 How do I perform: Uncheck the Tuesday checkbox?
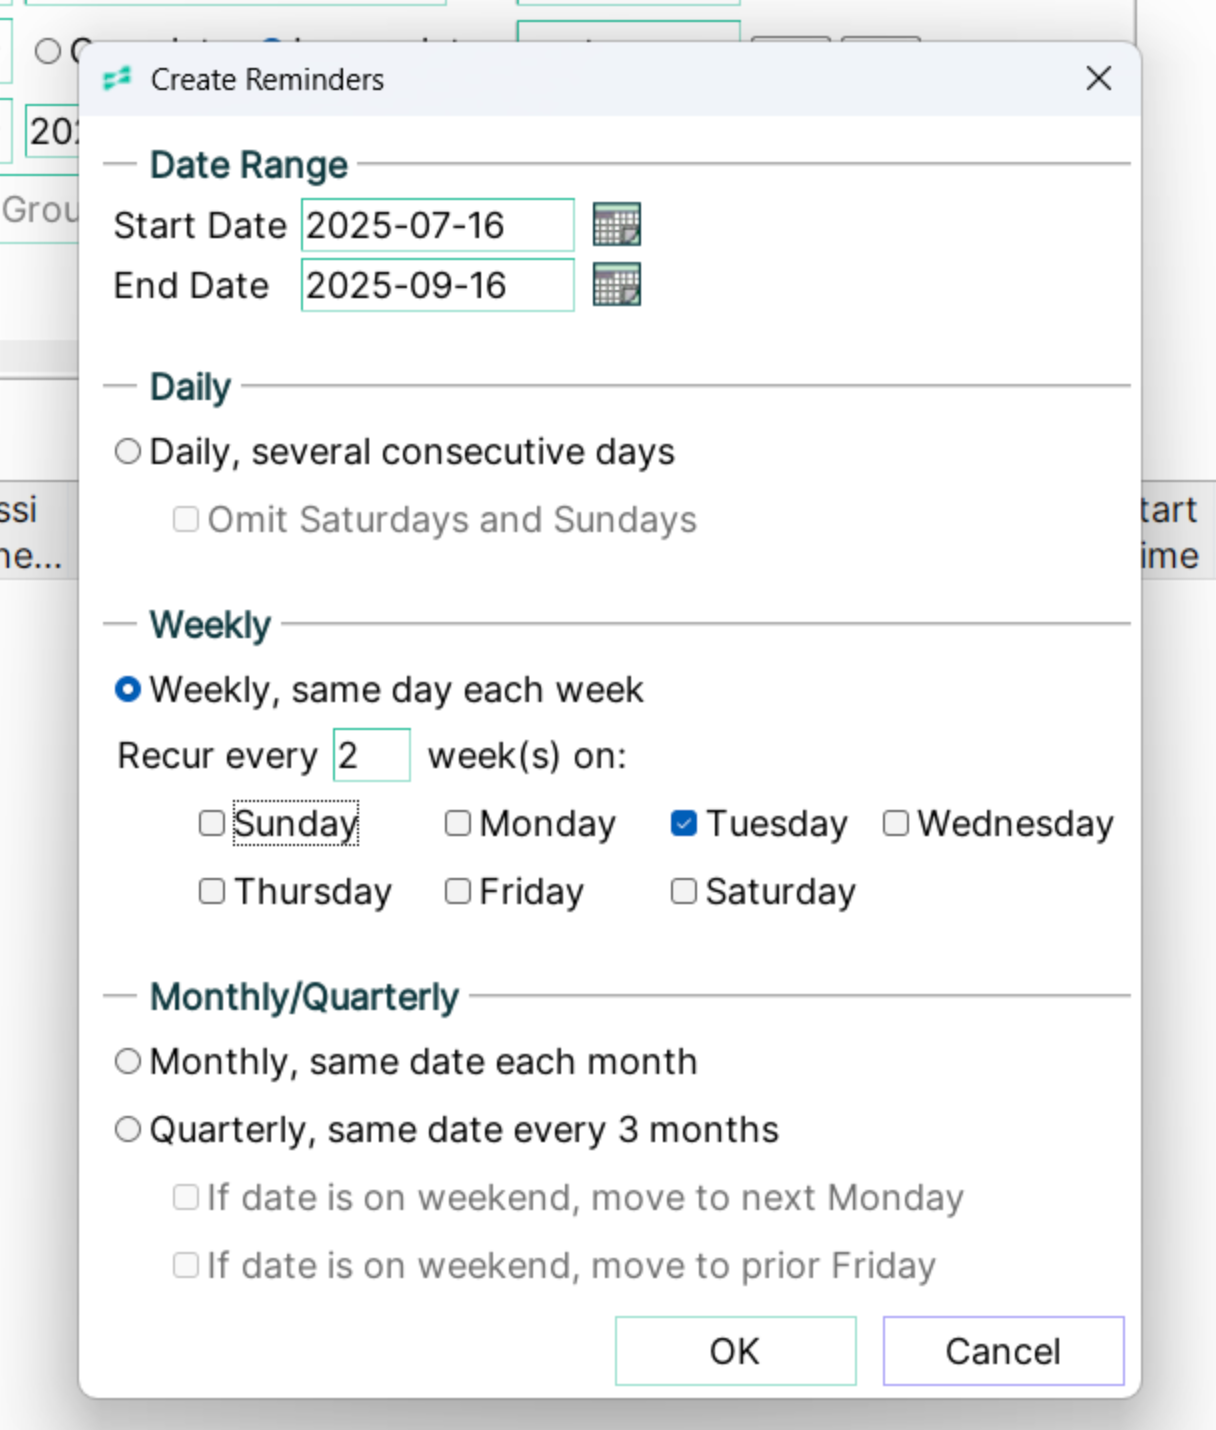pos(684,823)
